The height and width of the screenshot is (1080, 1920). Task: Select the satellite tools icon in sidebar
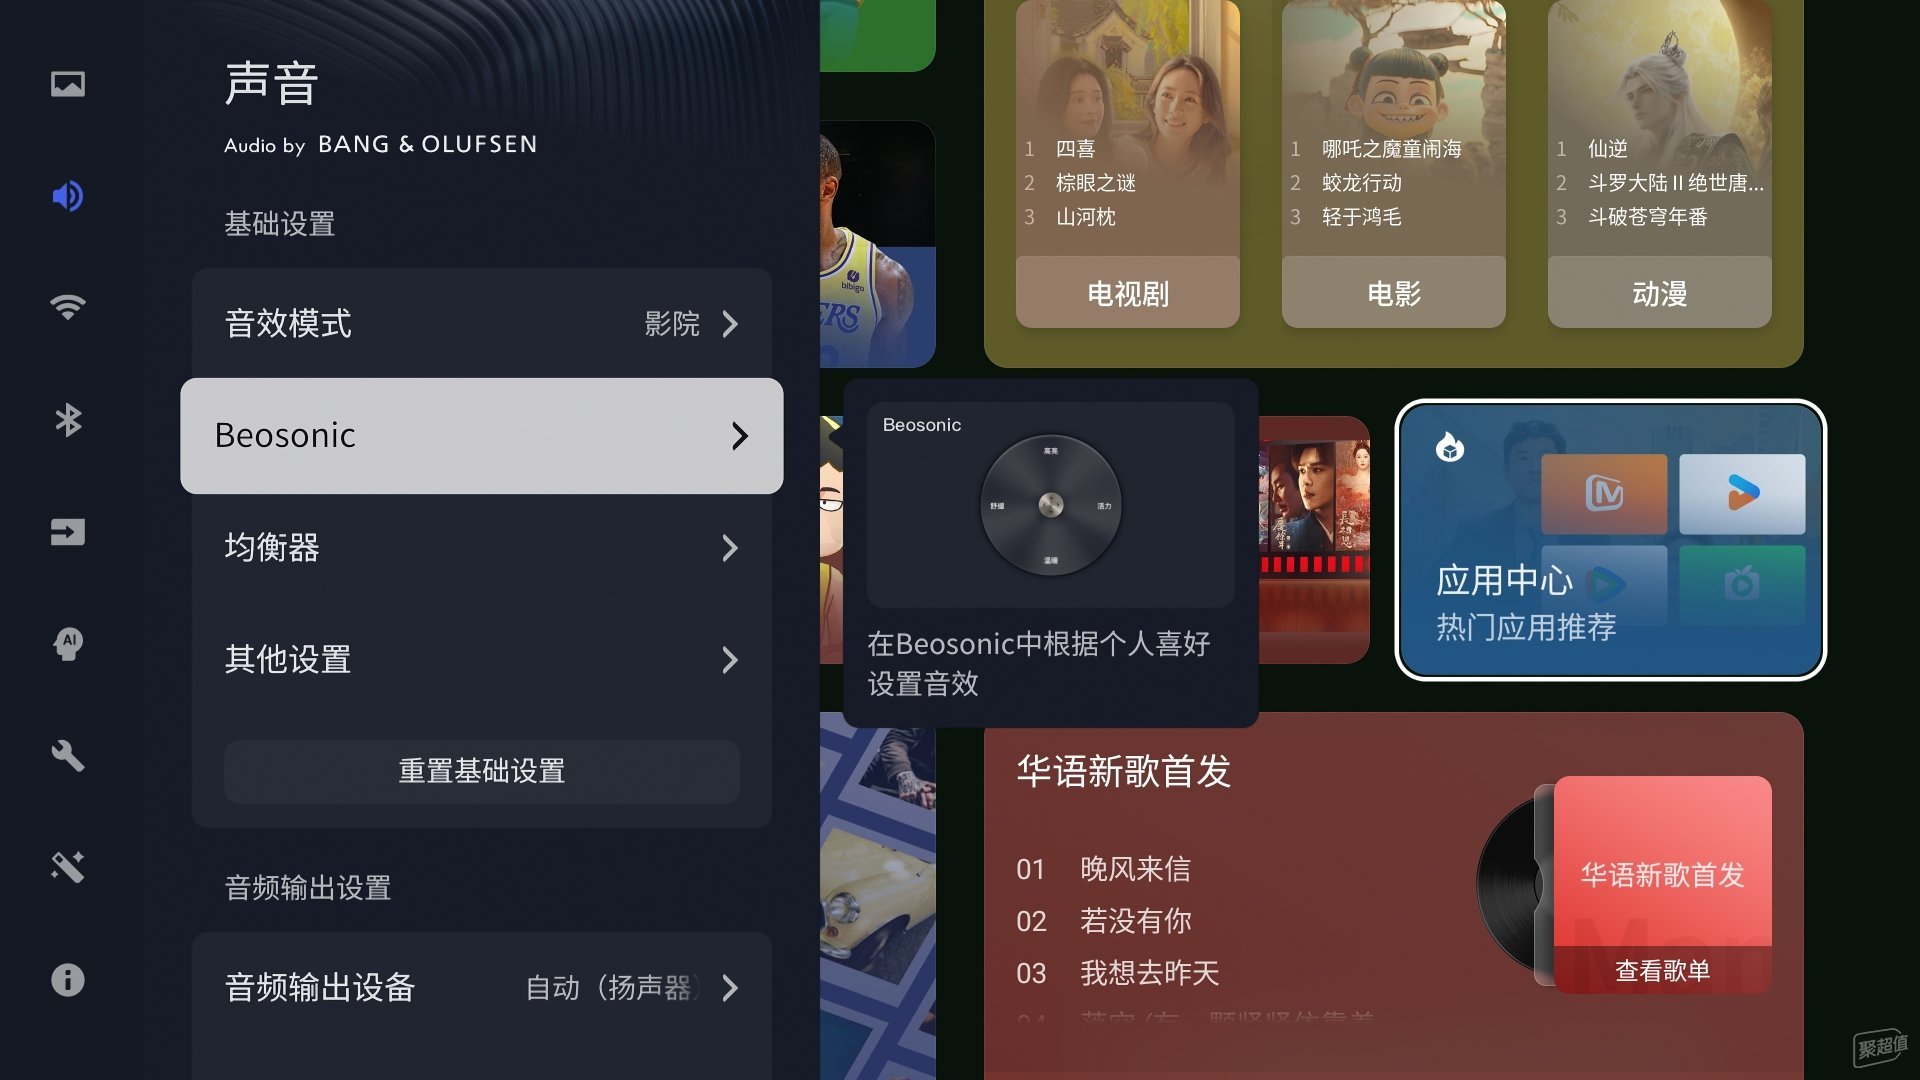click(x=68, y=867)
